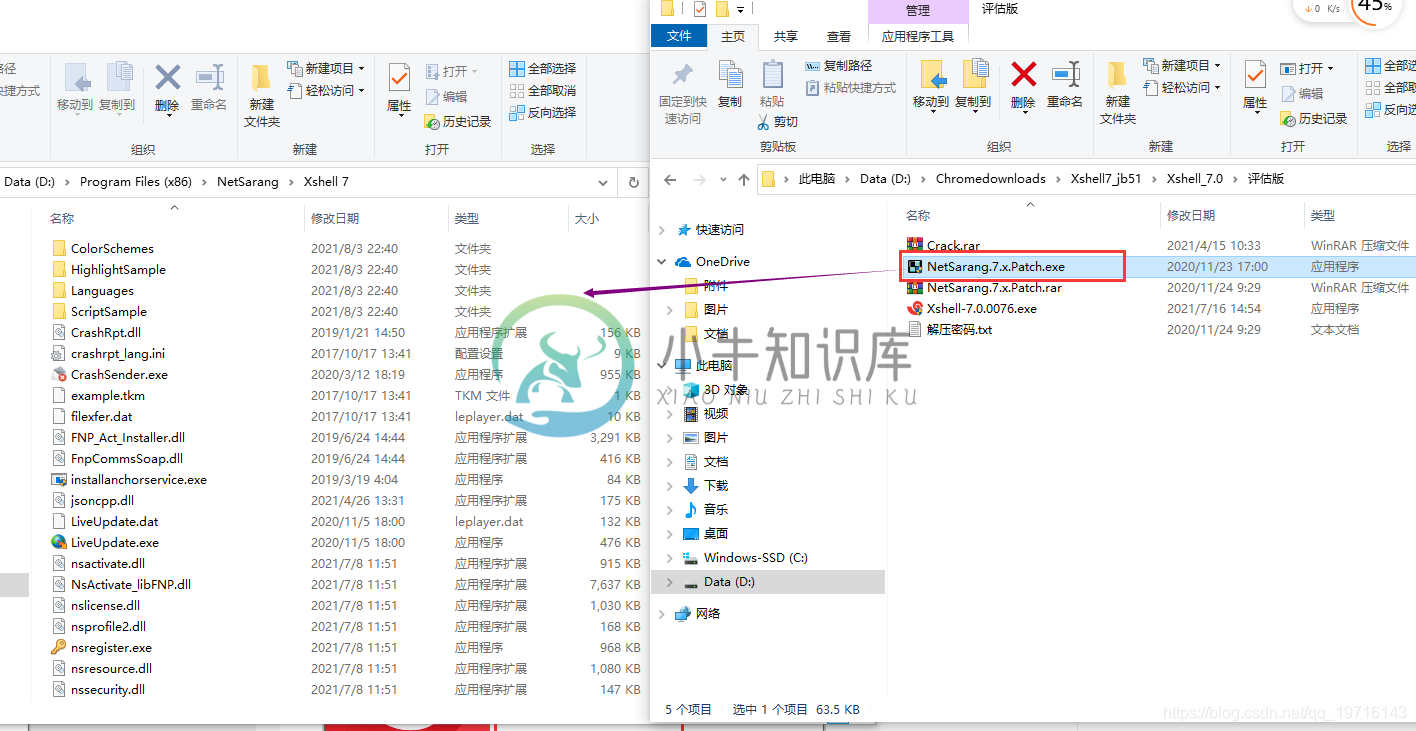The image size is (1416, 731).
Task: Click refresh button in left window address bar
Action: point(634,183)
